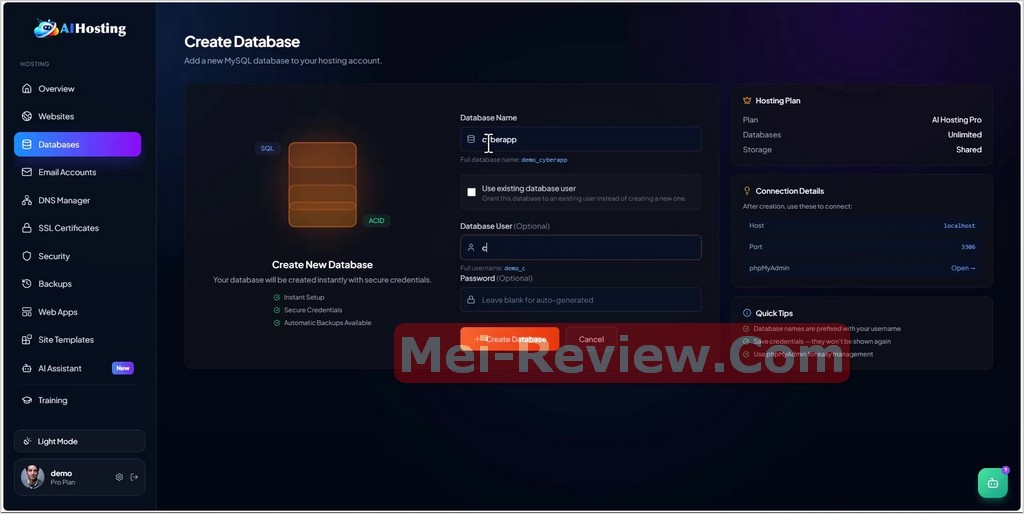Click the database icon in name field
This screenshot has height=514, width=1024.
(471, 139)
